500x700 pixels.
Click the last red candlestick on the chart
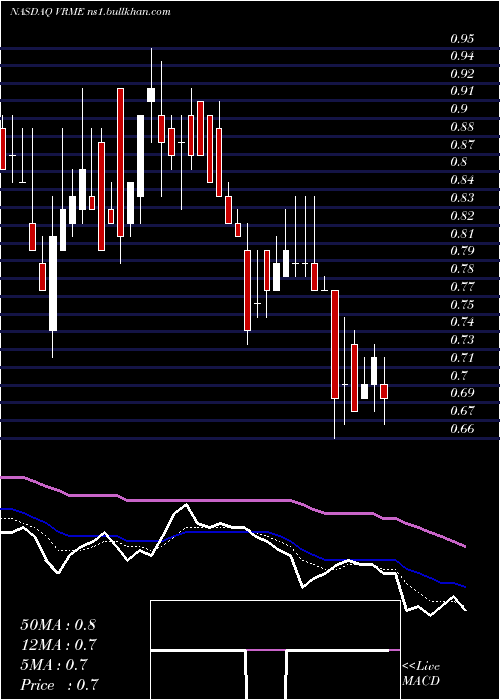pyautogui.click(x=384, y=391)
